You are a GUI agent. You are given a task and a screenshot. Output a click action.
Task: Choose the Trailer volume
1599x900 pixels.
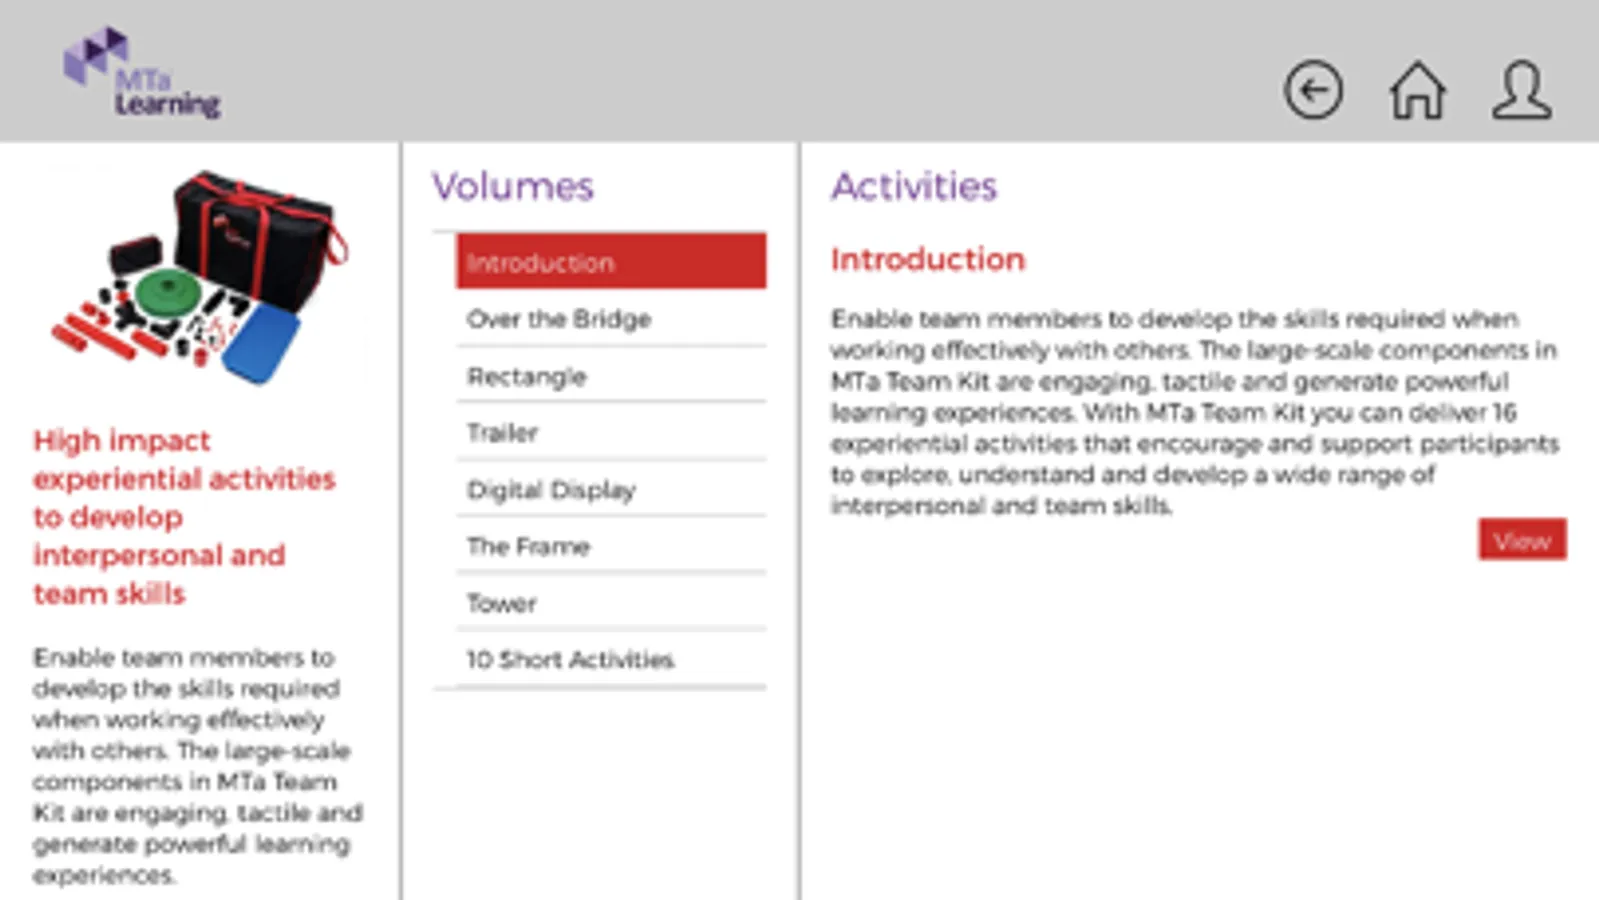(611, 432)
